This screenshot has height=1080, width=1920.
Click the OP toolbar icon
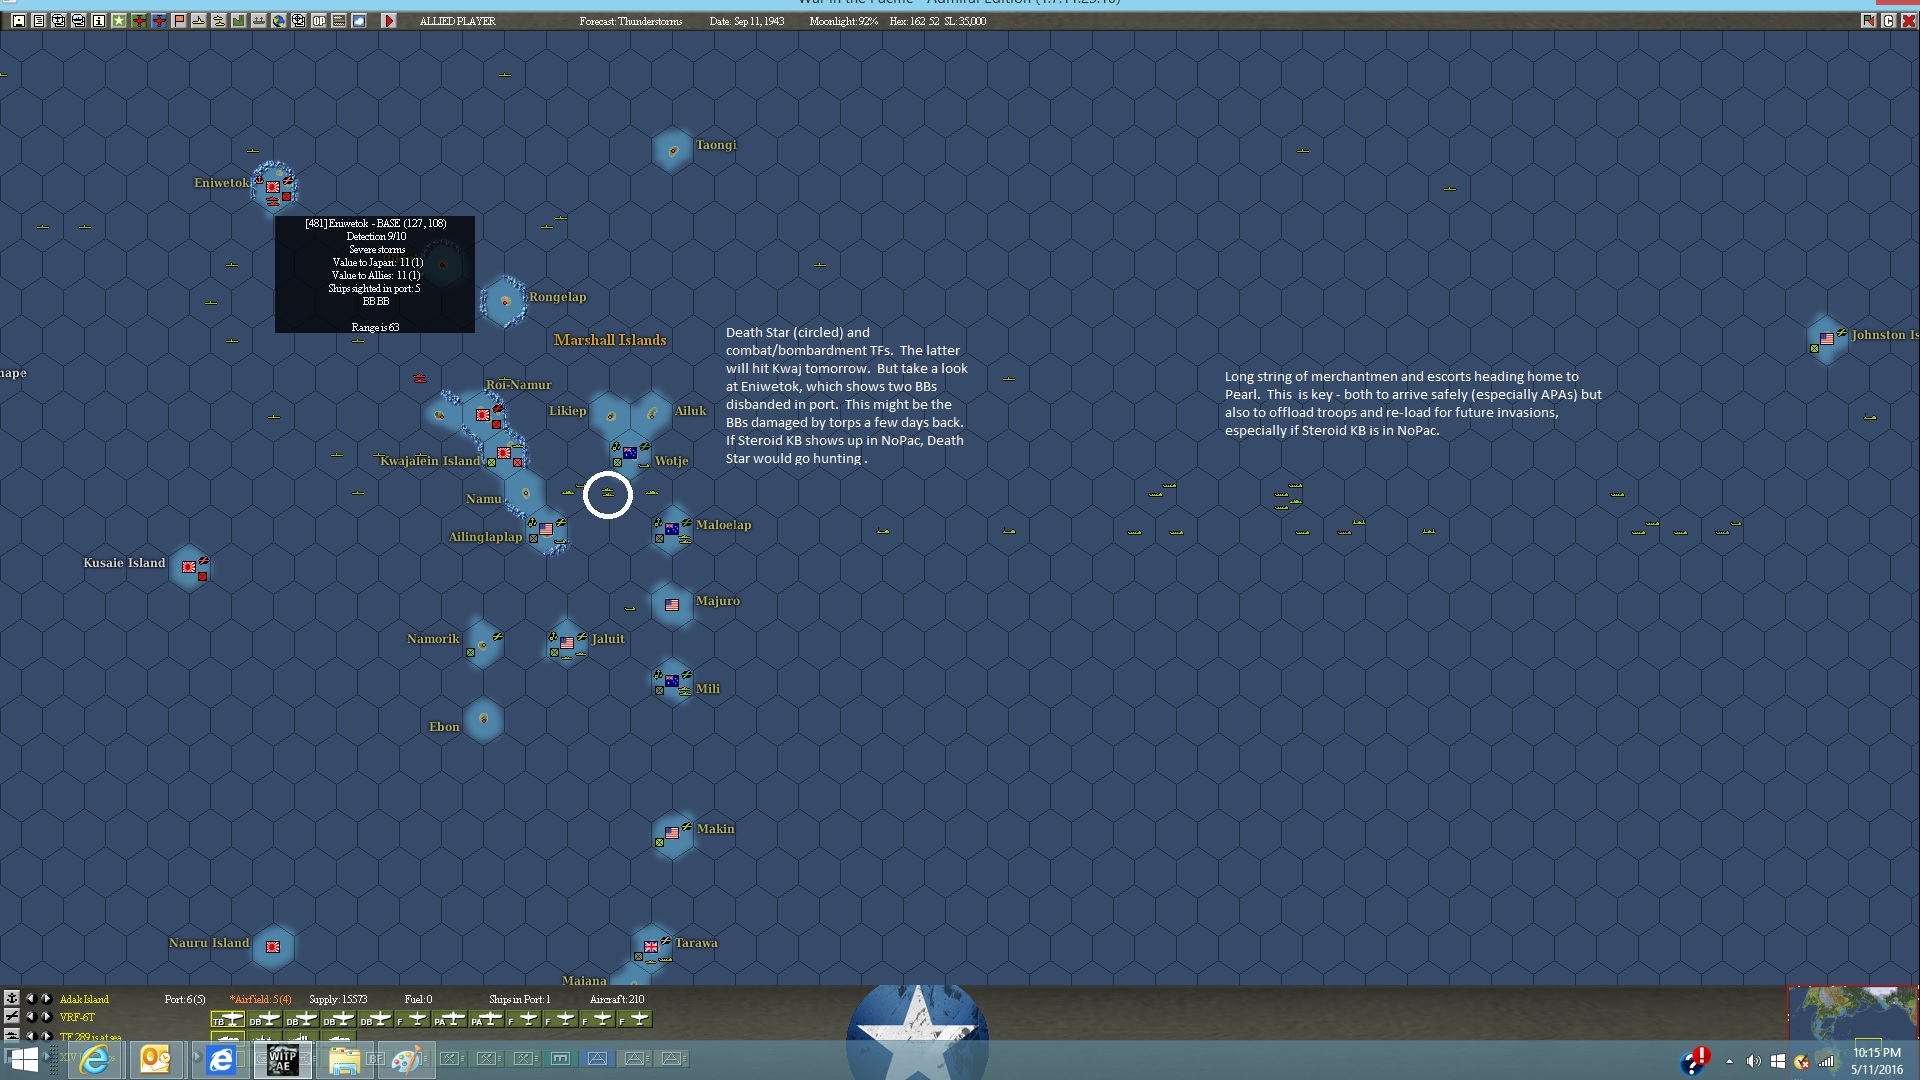click(319, 21)
